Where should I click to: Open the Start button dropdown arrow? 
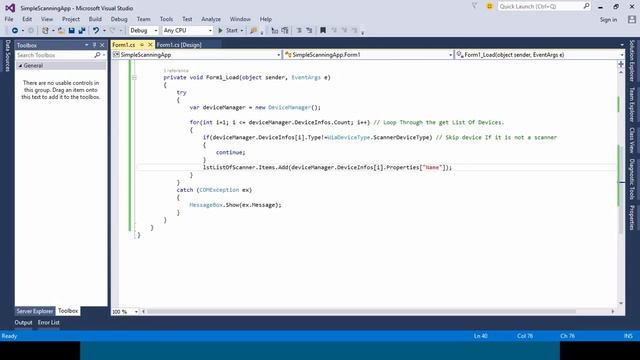242,31
